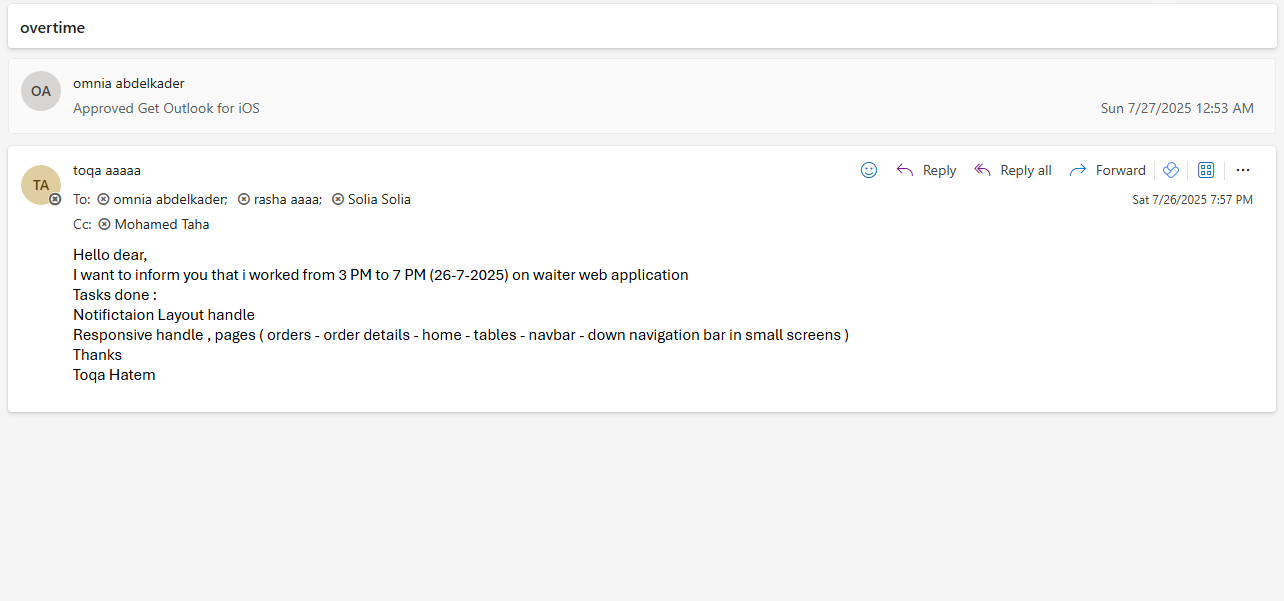Open recipient Solia Solia contact card

pyautogui.click(x=379, y=199)
